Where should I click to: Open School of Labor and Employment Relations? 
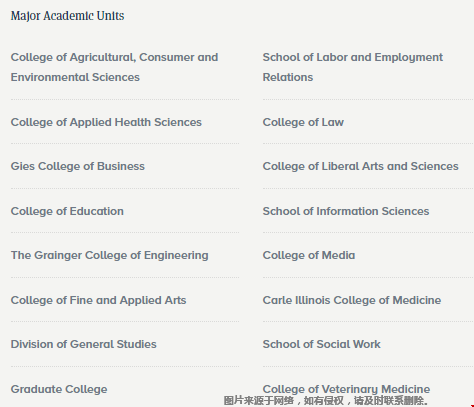point(353,67)
